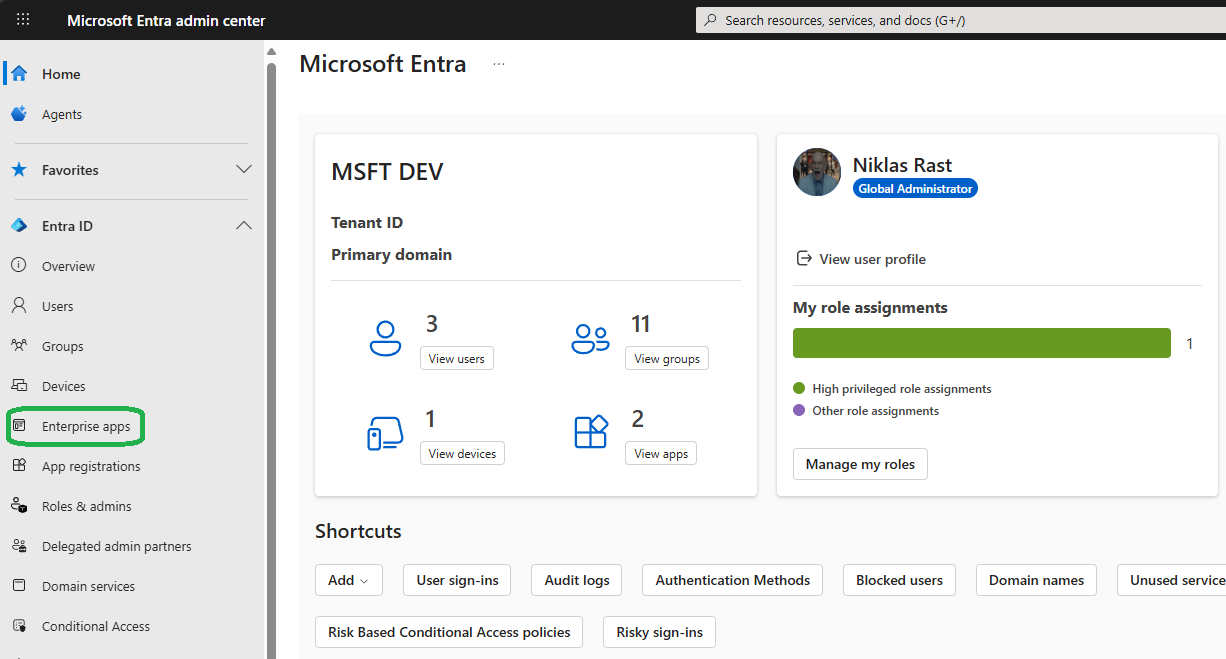Select the Roles & admins icon
The height and width of the screenshot is (659, 1226).
pos(19,506)
